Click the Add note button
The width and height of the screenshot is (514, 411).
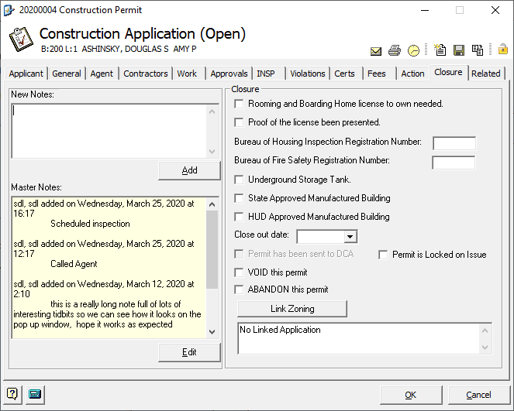pyautogui.click(x=189, y=170)
